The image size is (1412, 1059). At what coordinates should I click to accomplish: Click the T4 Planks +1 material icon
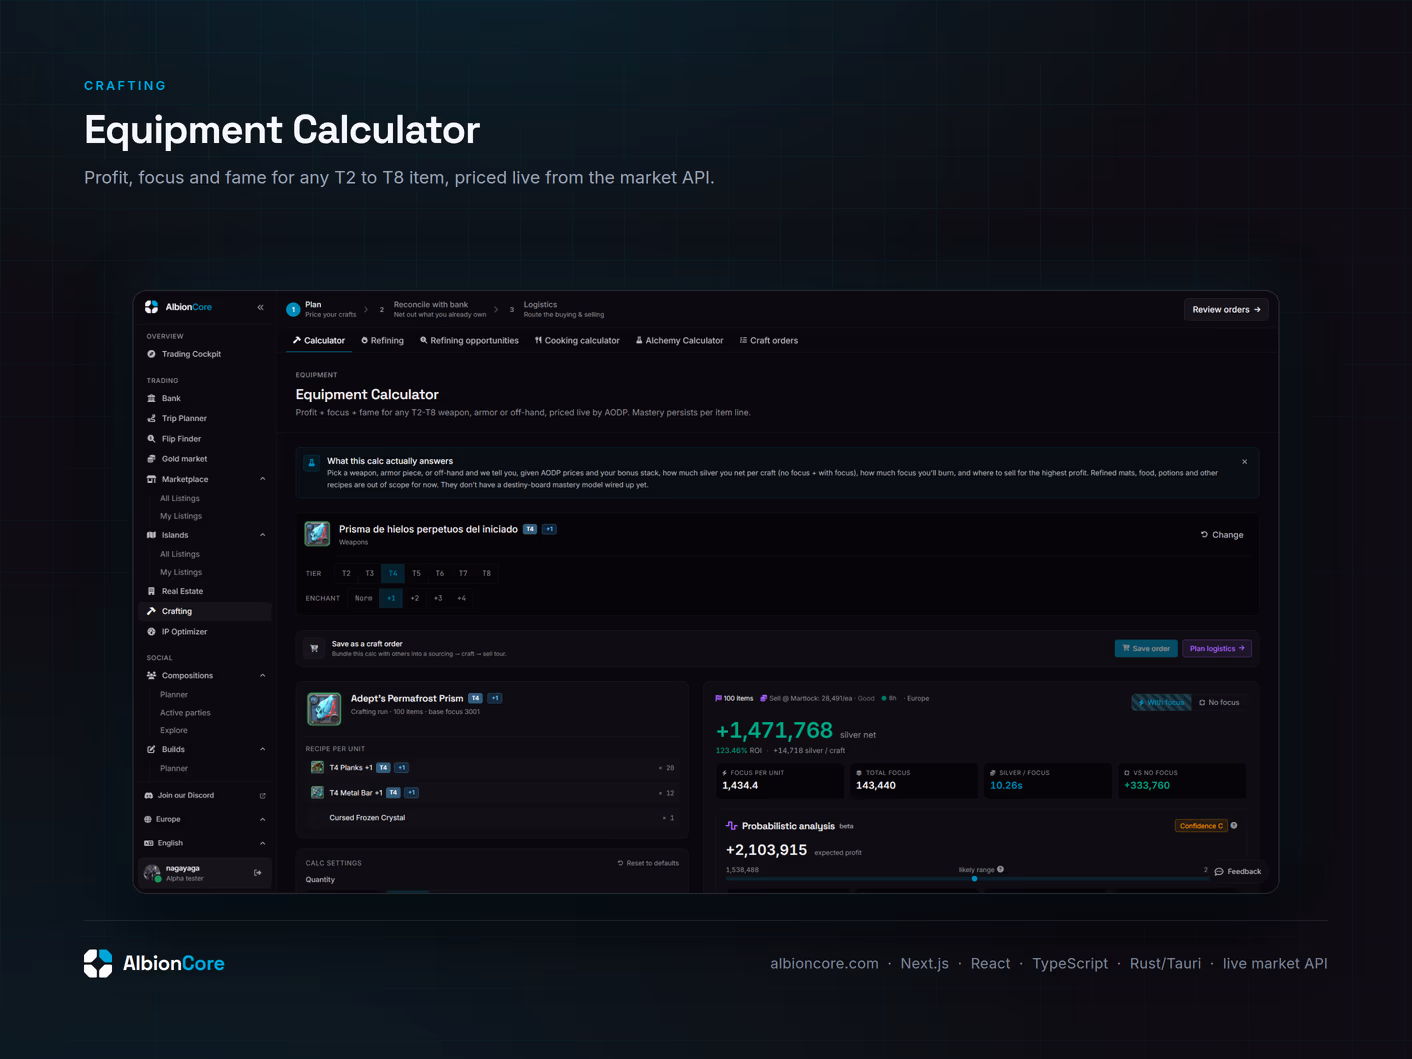[x=317, y=768]
